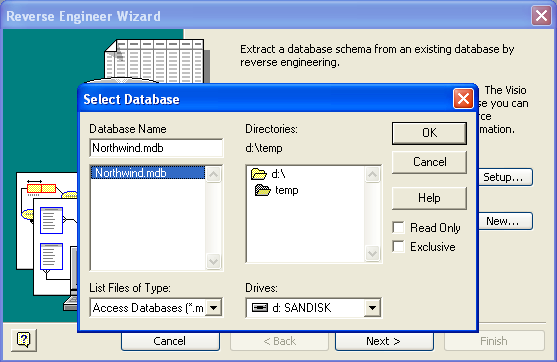Open the d:\ folder in Directories
The height and width of the screenshot is (362, 557).
pyautogui.click(x=278, y=174)
